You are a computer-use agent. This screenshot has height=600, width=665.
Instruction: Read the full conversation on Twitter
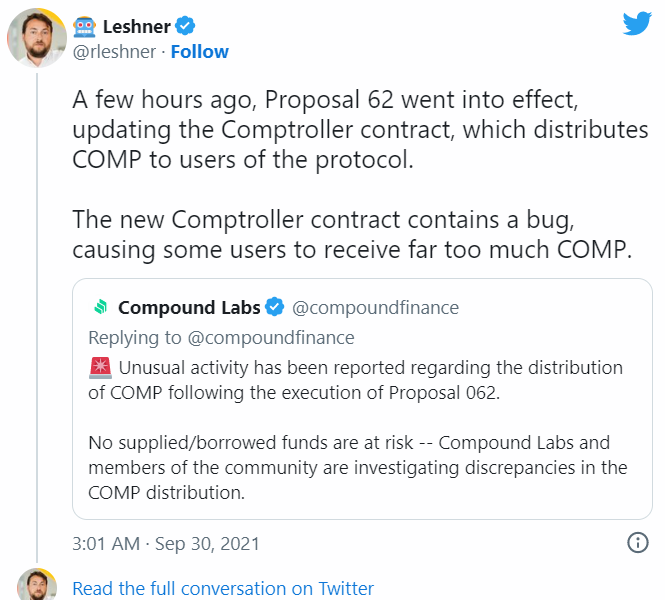[x=223, y=588]
